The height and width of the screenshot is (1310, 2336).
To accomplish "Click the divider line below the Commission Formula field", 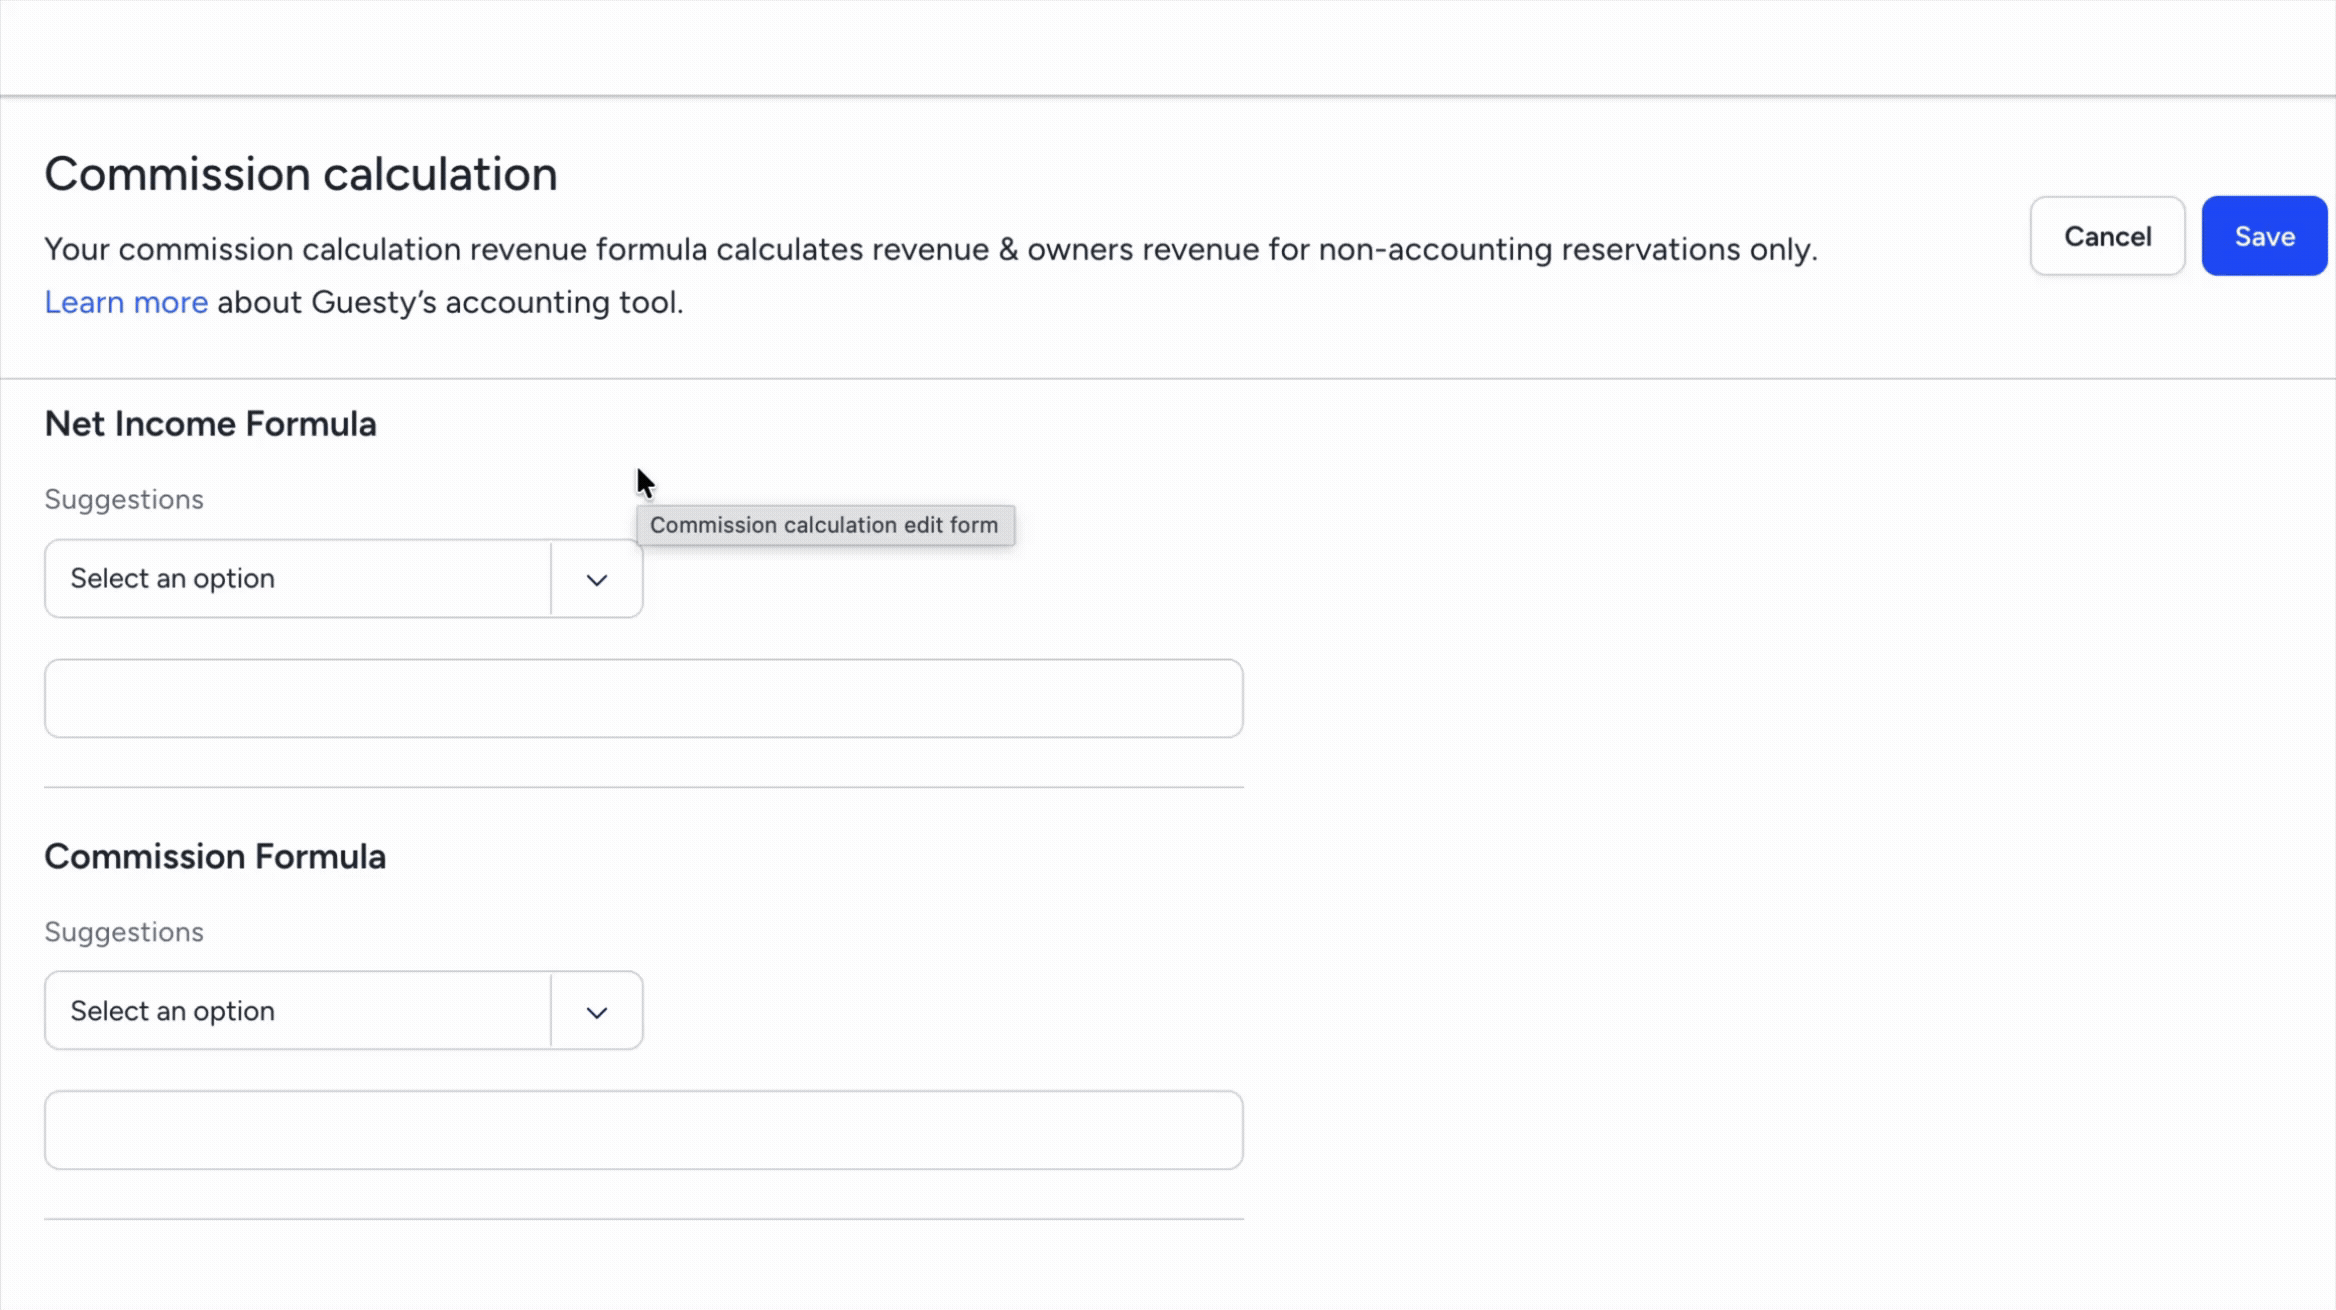I will [644, 1219].
